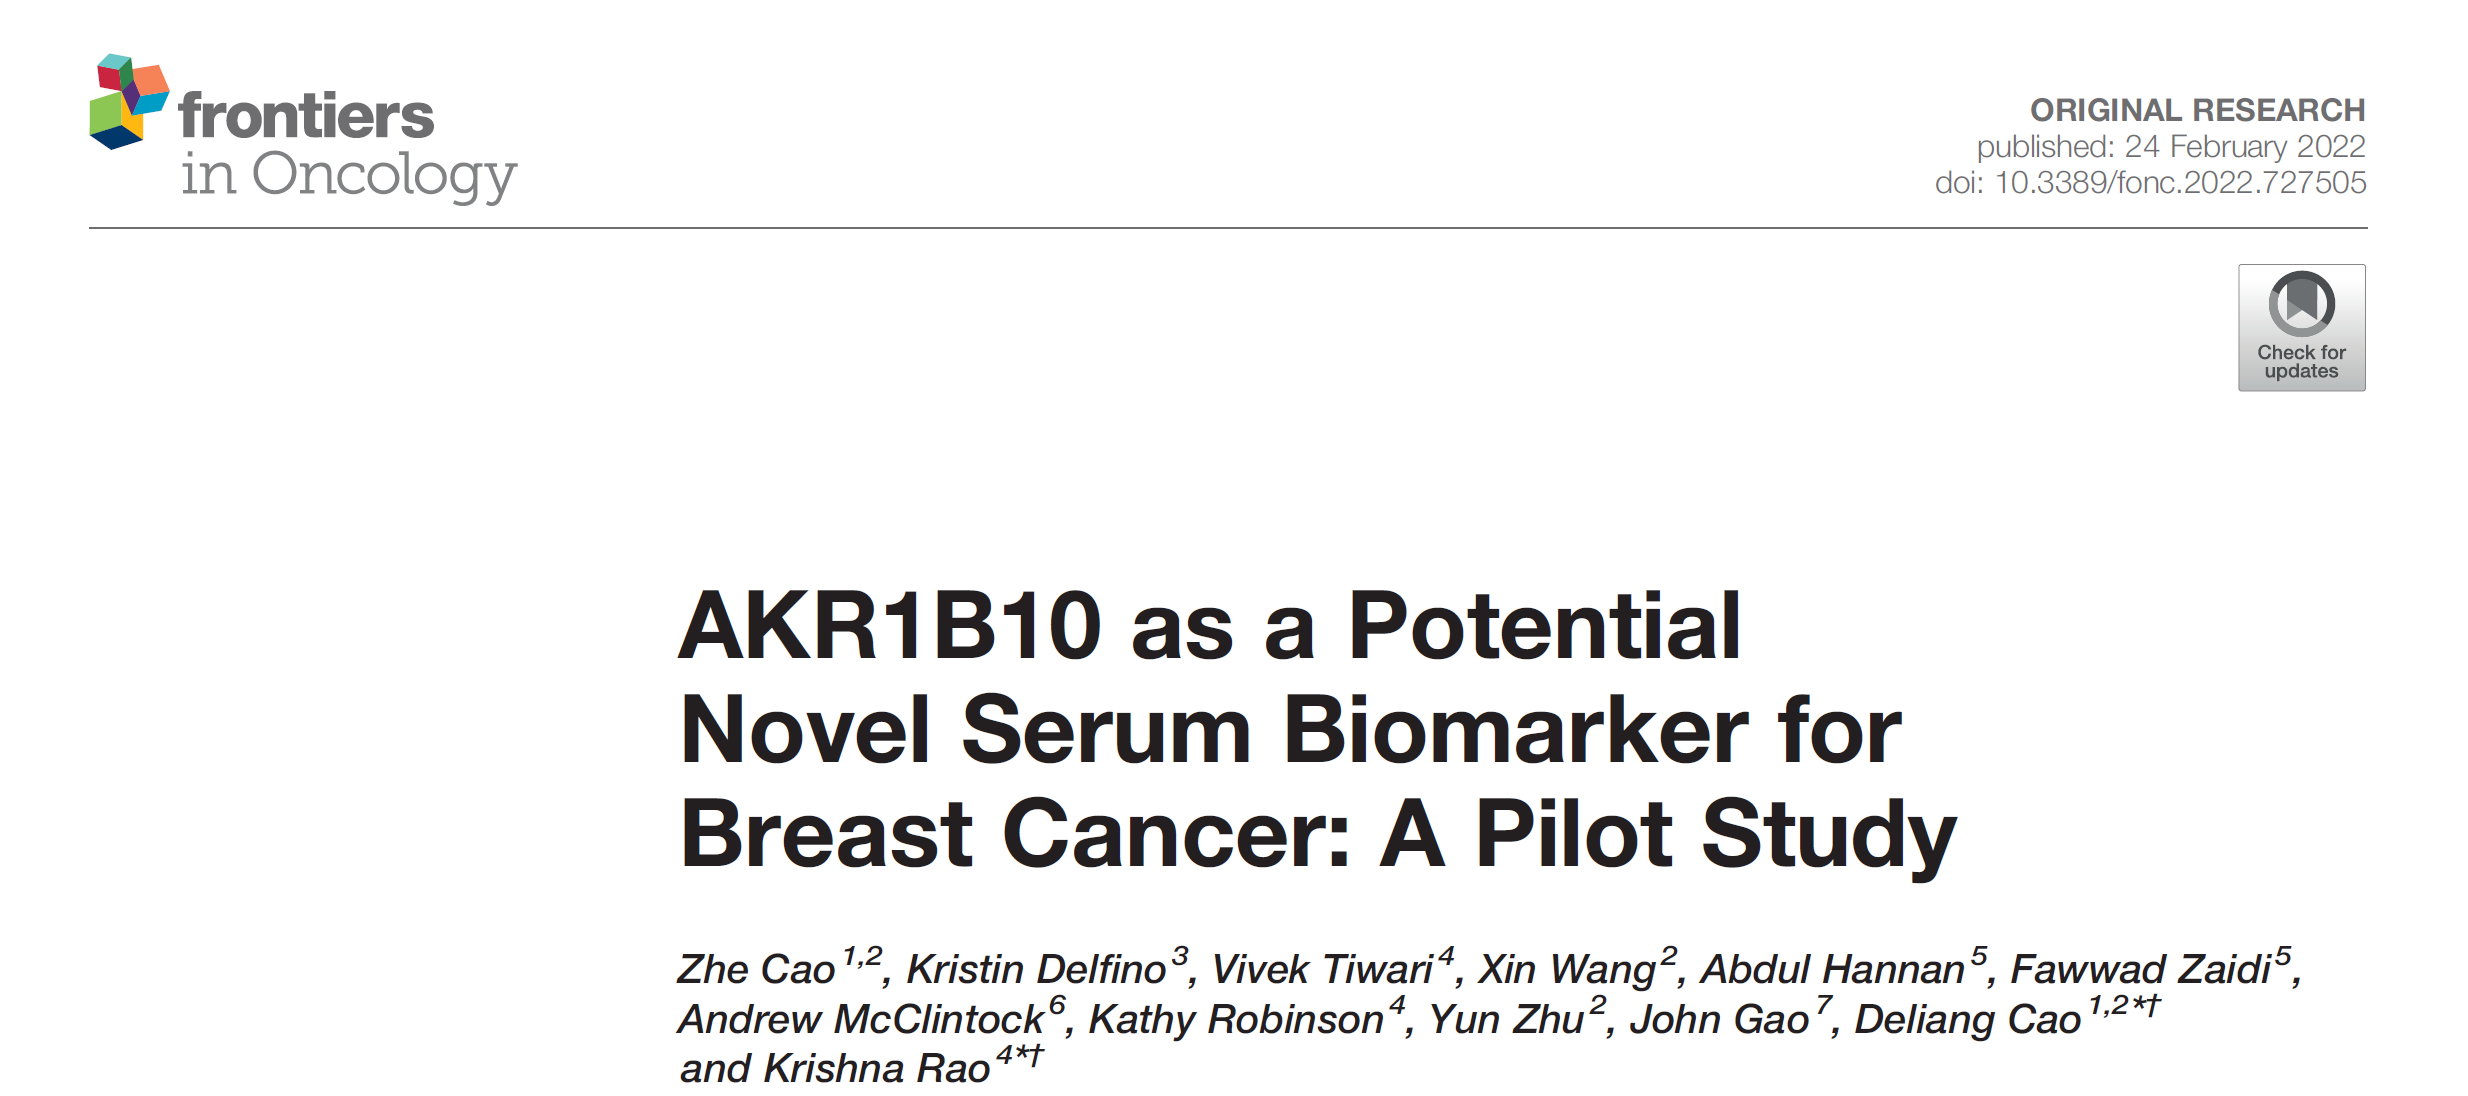Viewport: 2468px width, 1096px height.
Task: Select corresponding author Deliang Cao
Action: coord(1967,1019)
